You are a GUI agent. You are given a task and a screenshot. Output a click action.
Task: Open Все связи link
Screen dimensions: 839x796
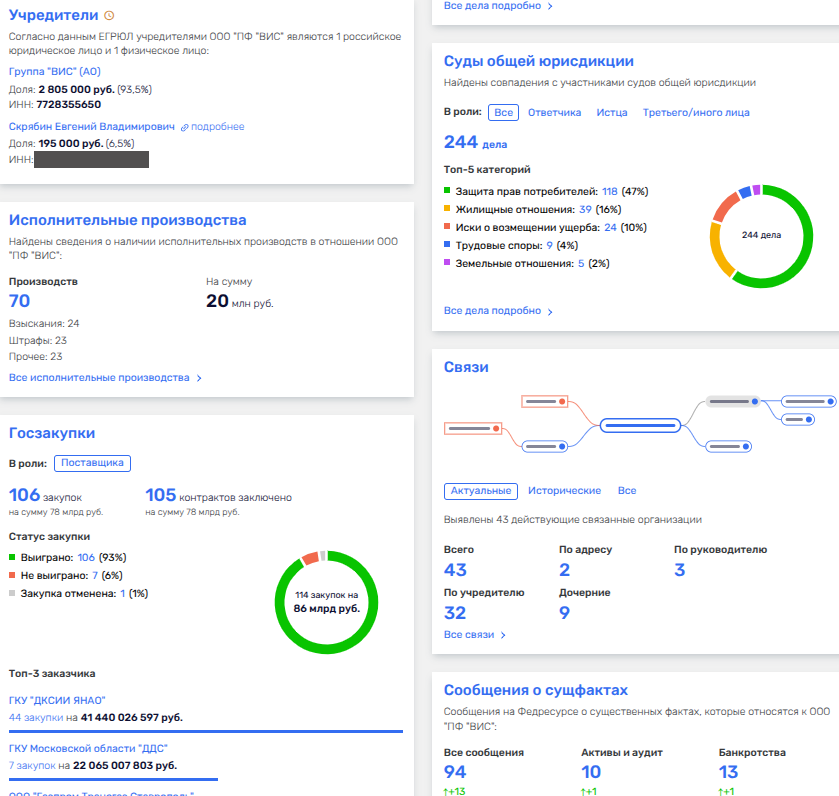pos(469,635)
